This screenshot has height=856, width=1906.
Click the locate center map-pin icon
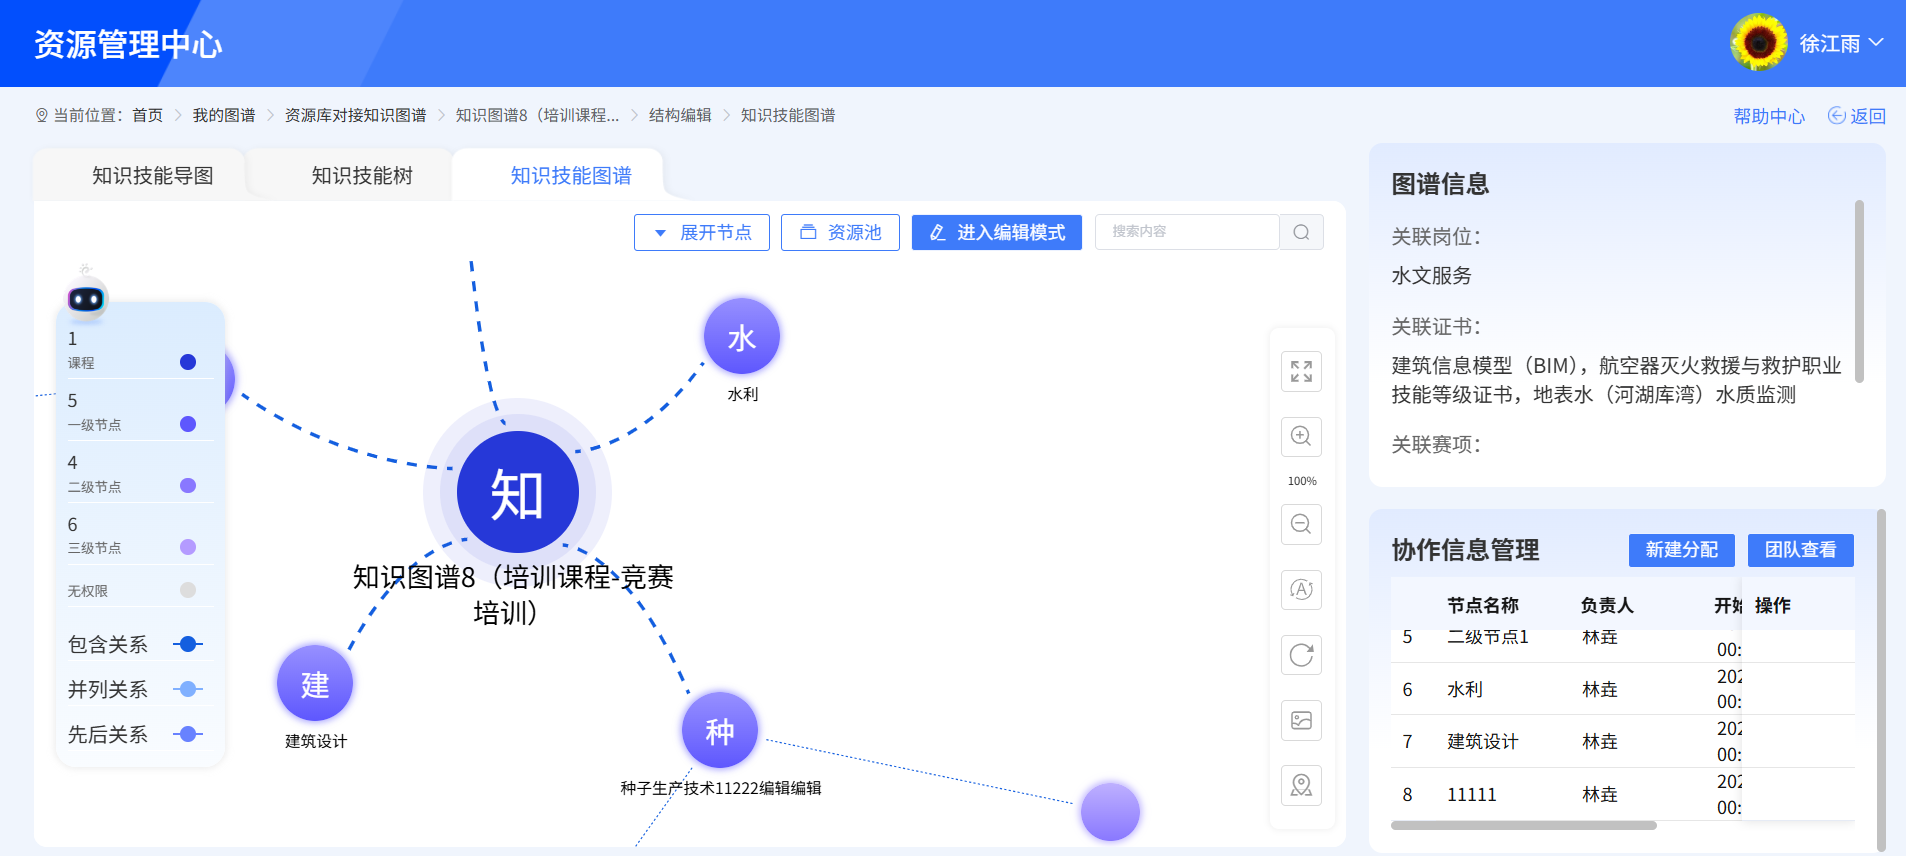(1301, 785)
